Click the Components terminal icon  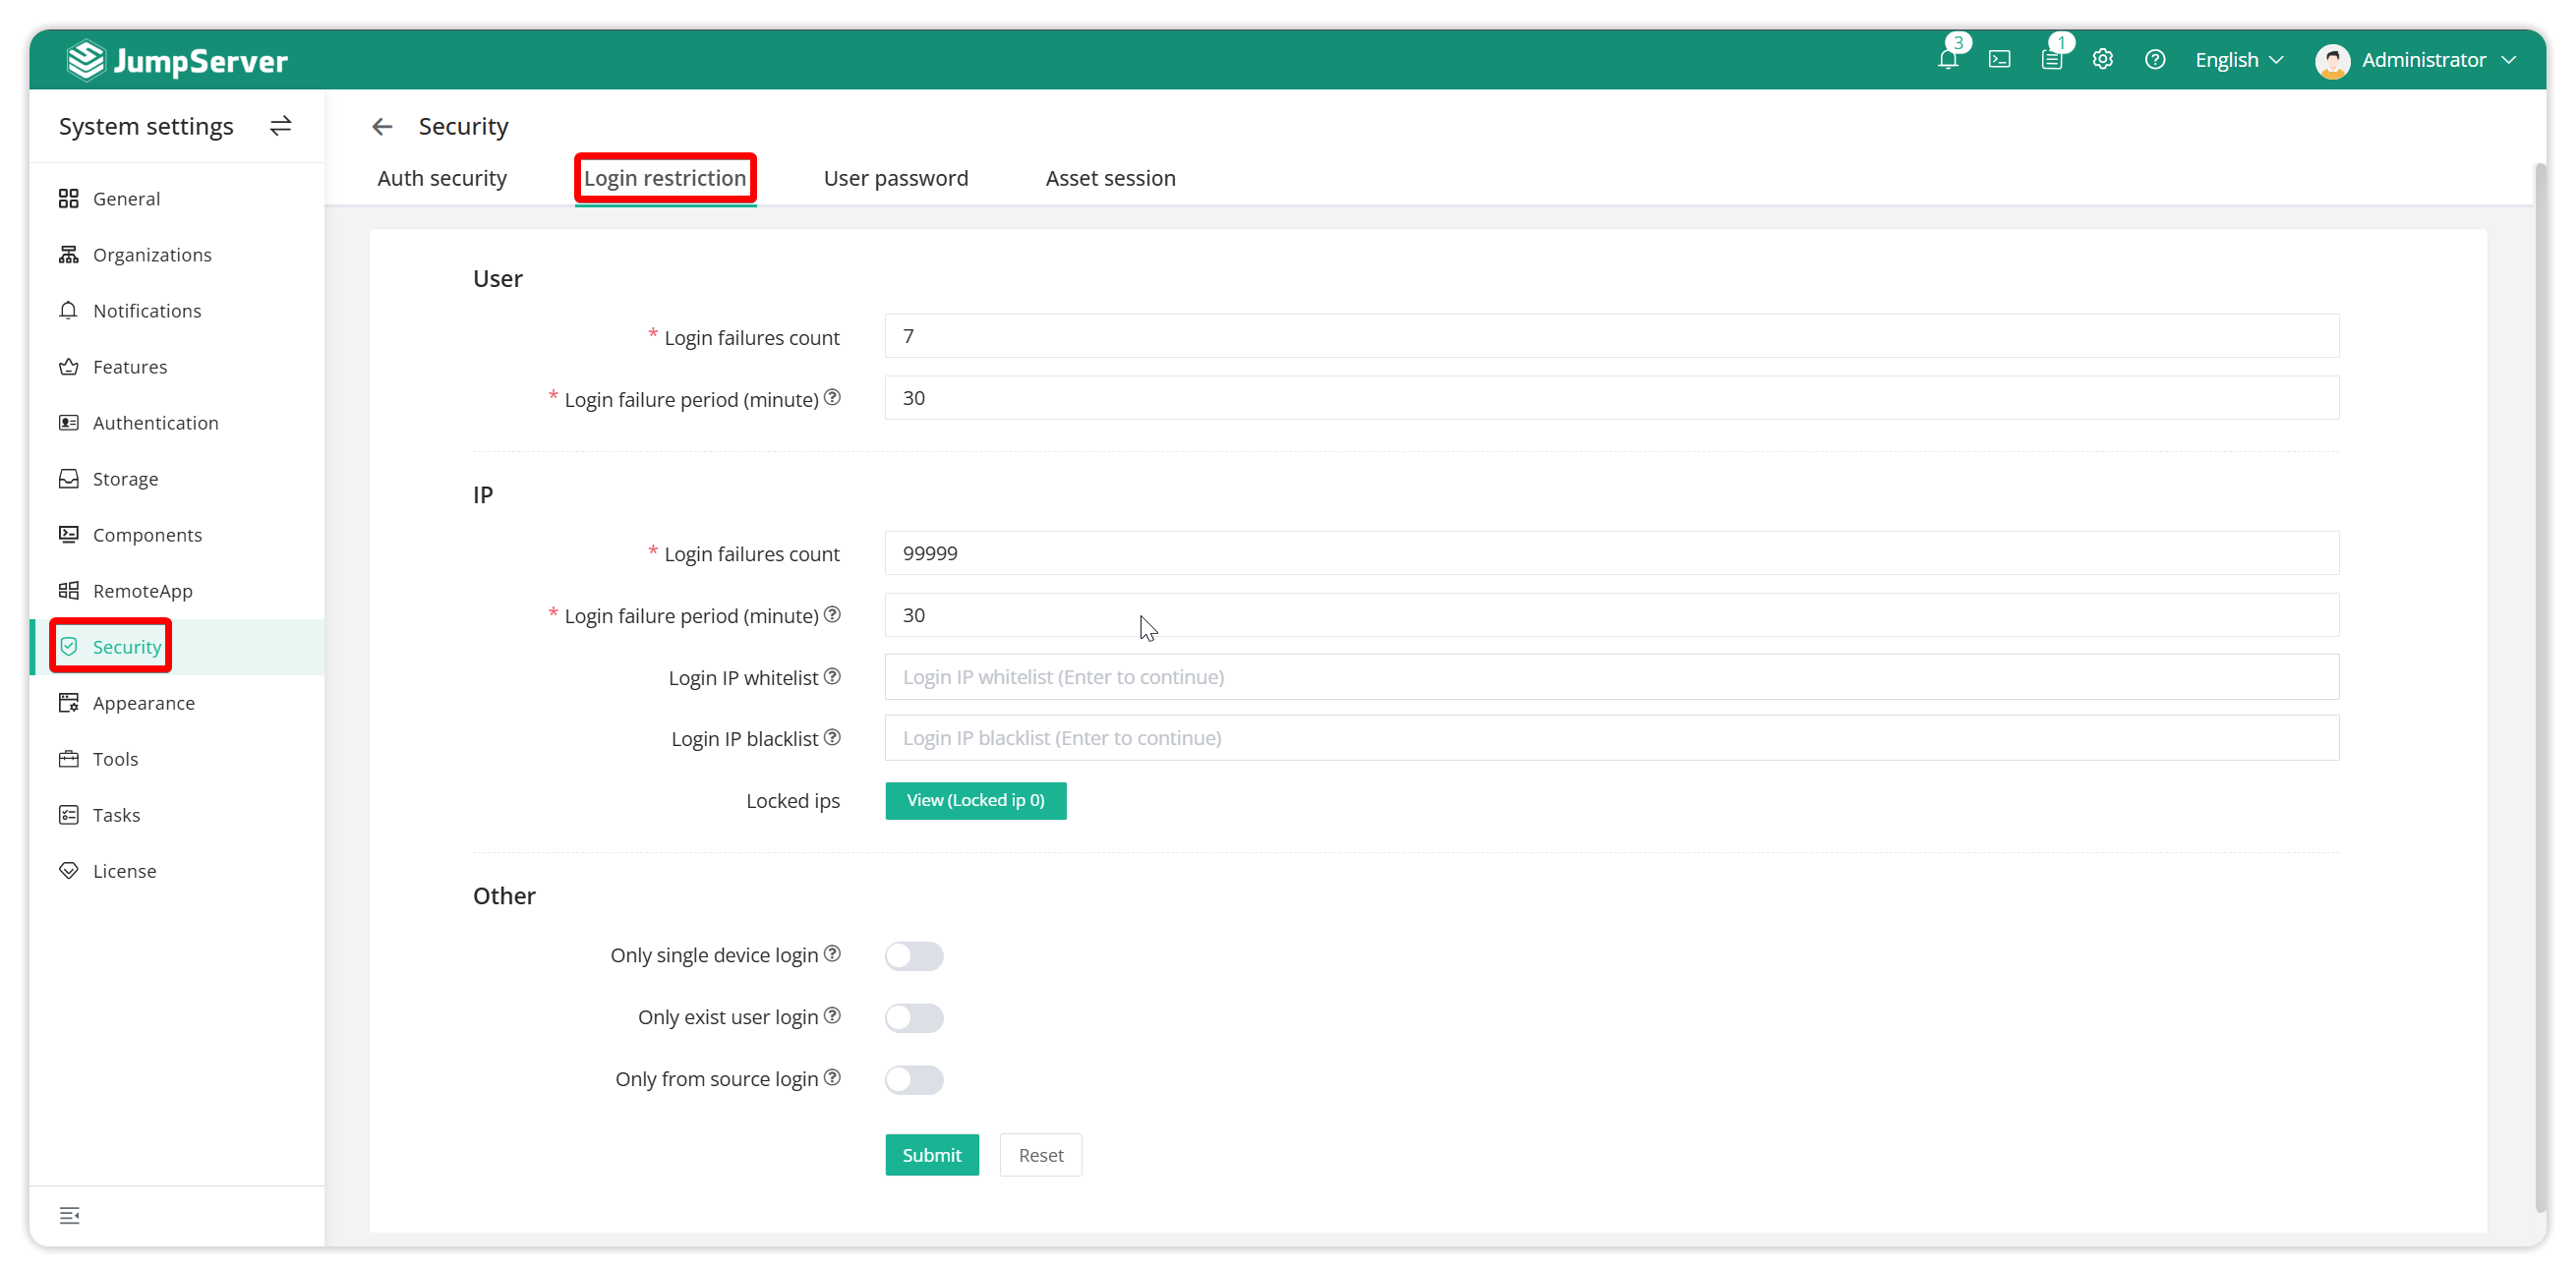68,534
